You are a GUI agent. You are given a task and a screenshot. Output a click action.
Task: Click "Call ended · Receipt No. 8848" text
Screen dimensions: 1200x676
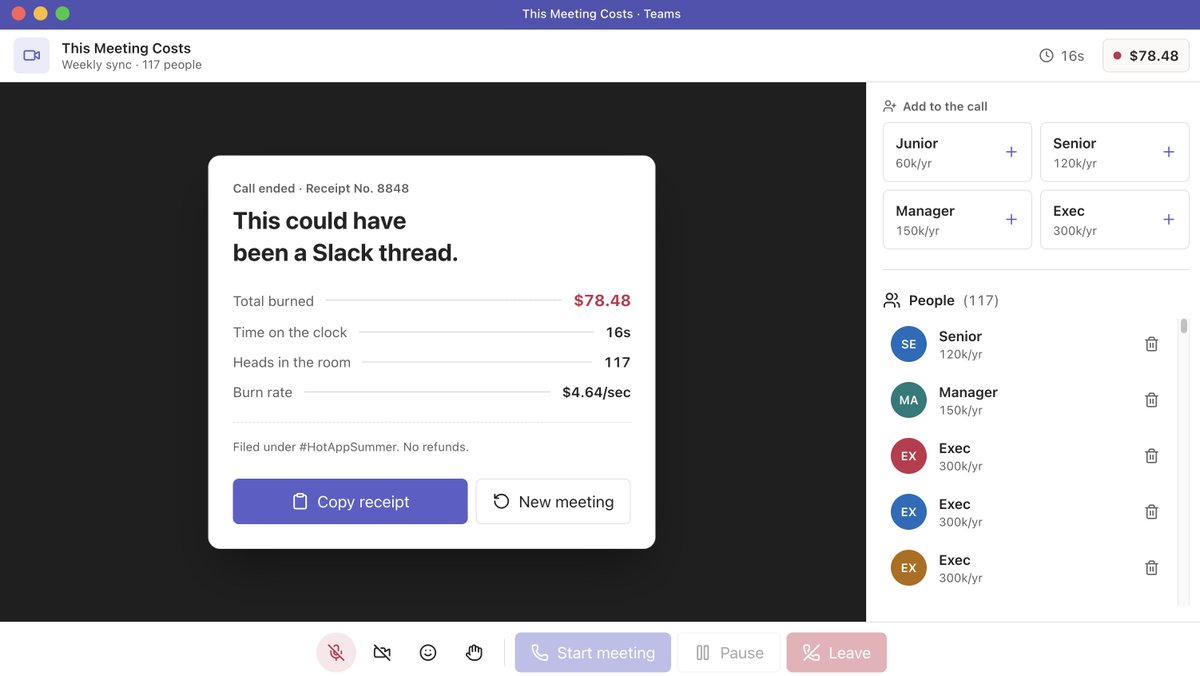pyautogui.click(x=321, y=188)
